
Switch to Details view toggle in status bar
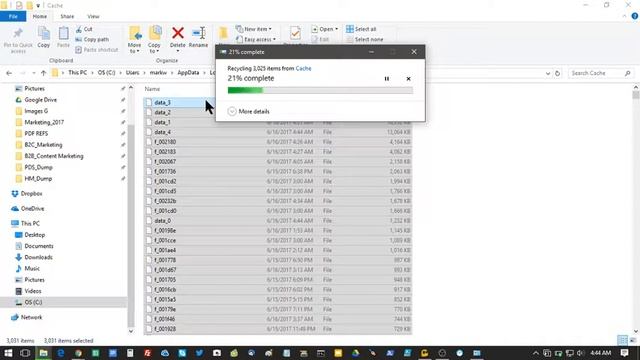(622, 340)
